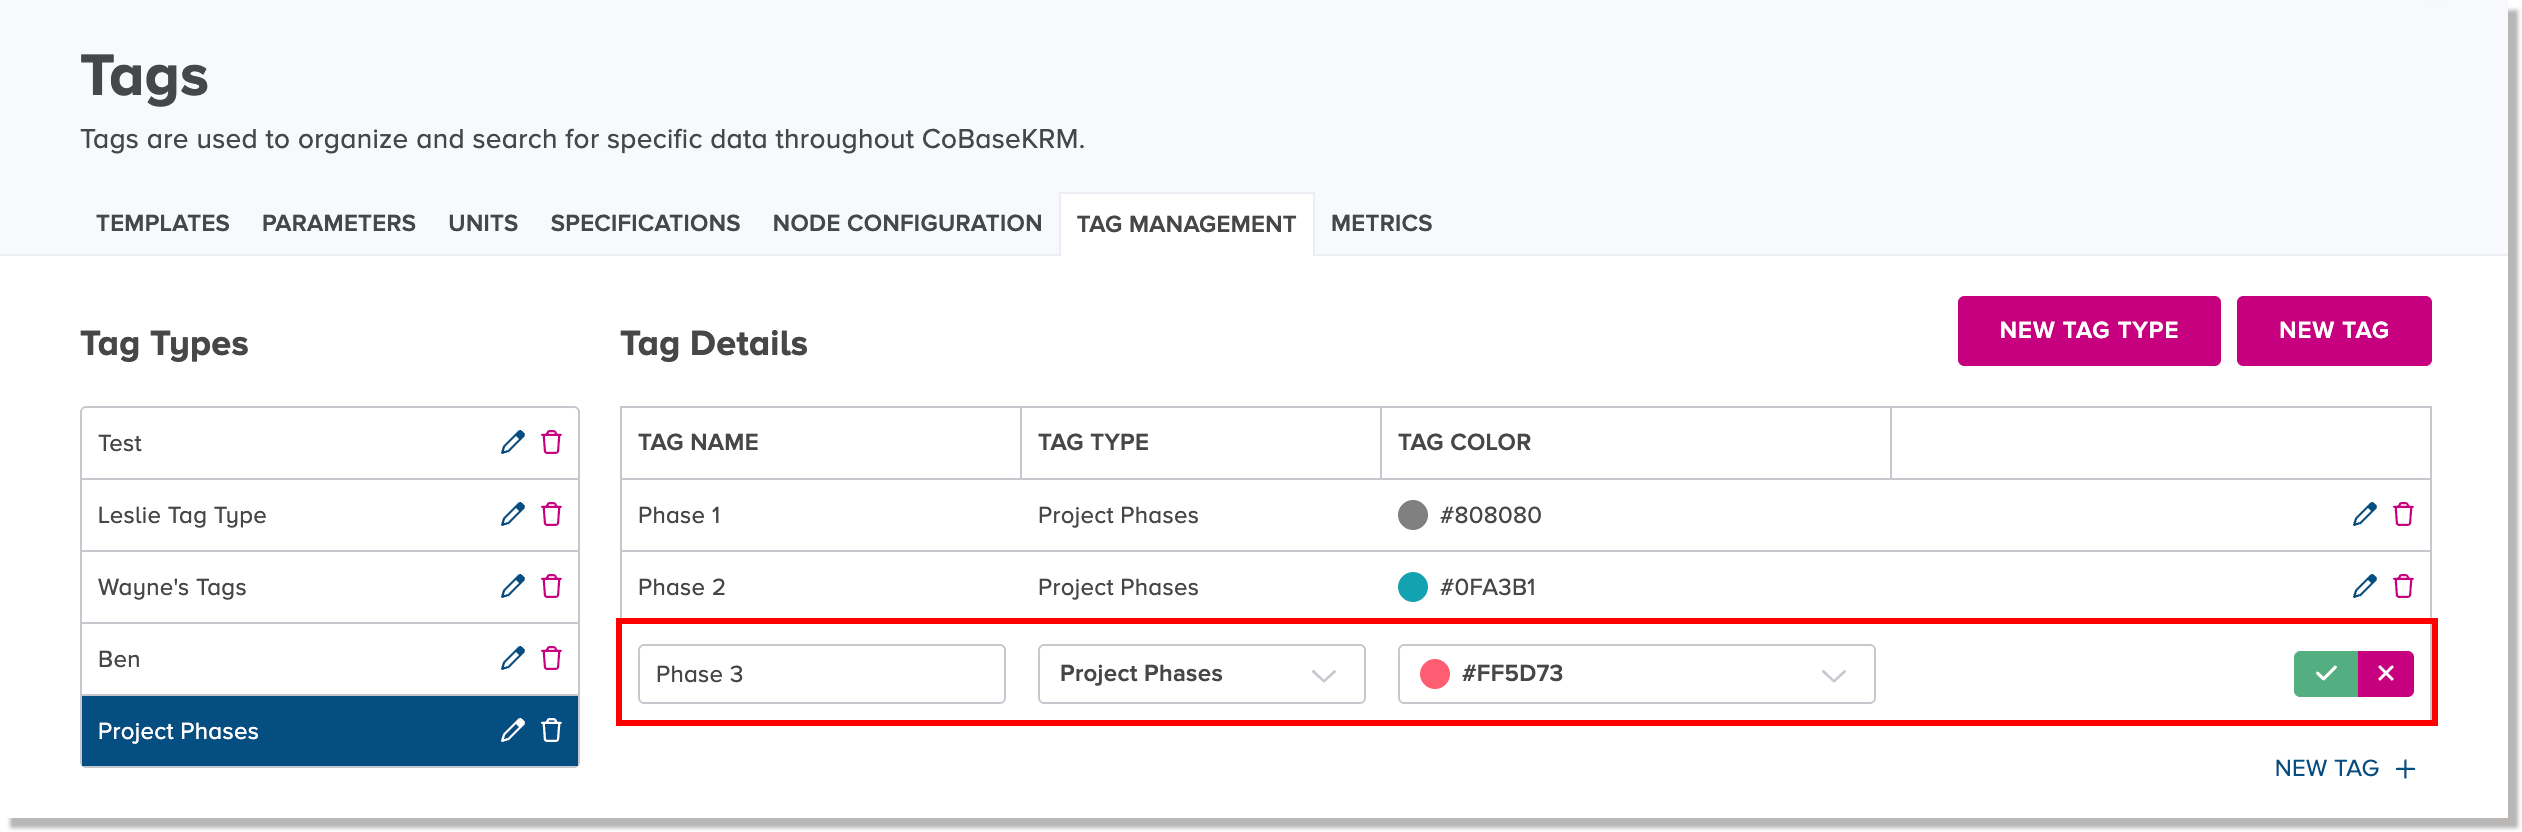Click the Phase 3 tag name field
The height and width of the screenshot is (832, 2522).
click(x=821, y=674)
